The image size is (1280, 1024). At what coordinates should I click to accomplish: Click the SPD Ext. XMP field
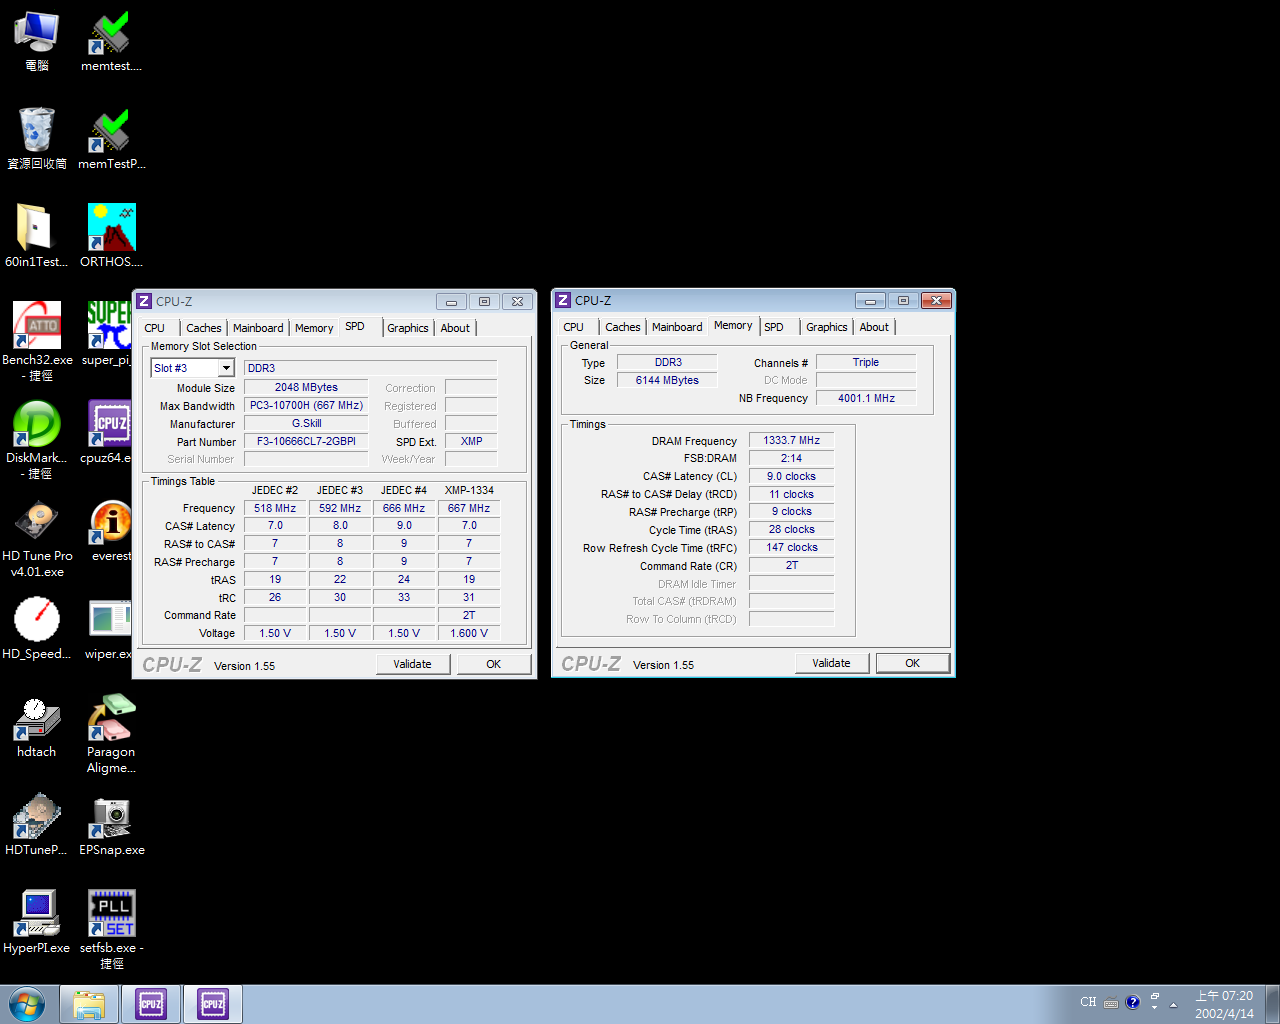(471, 441)
